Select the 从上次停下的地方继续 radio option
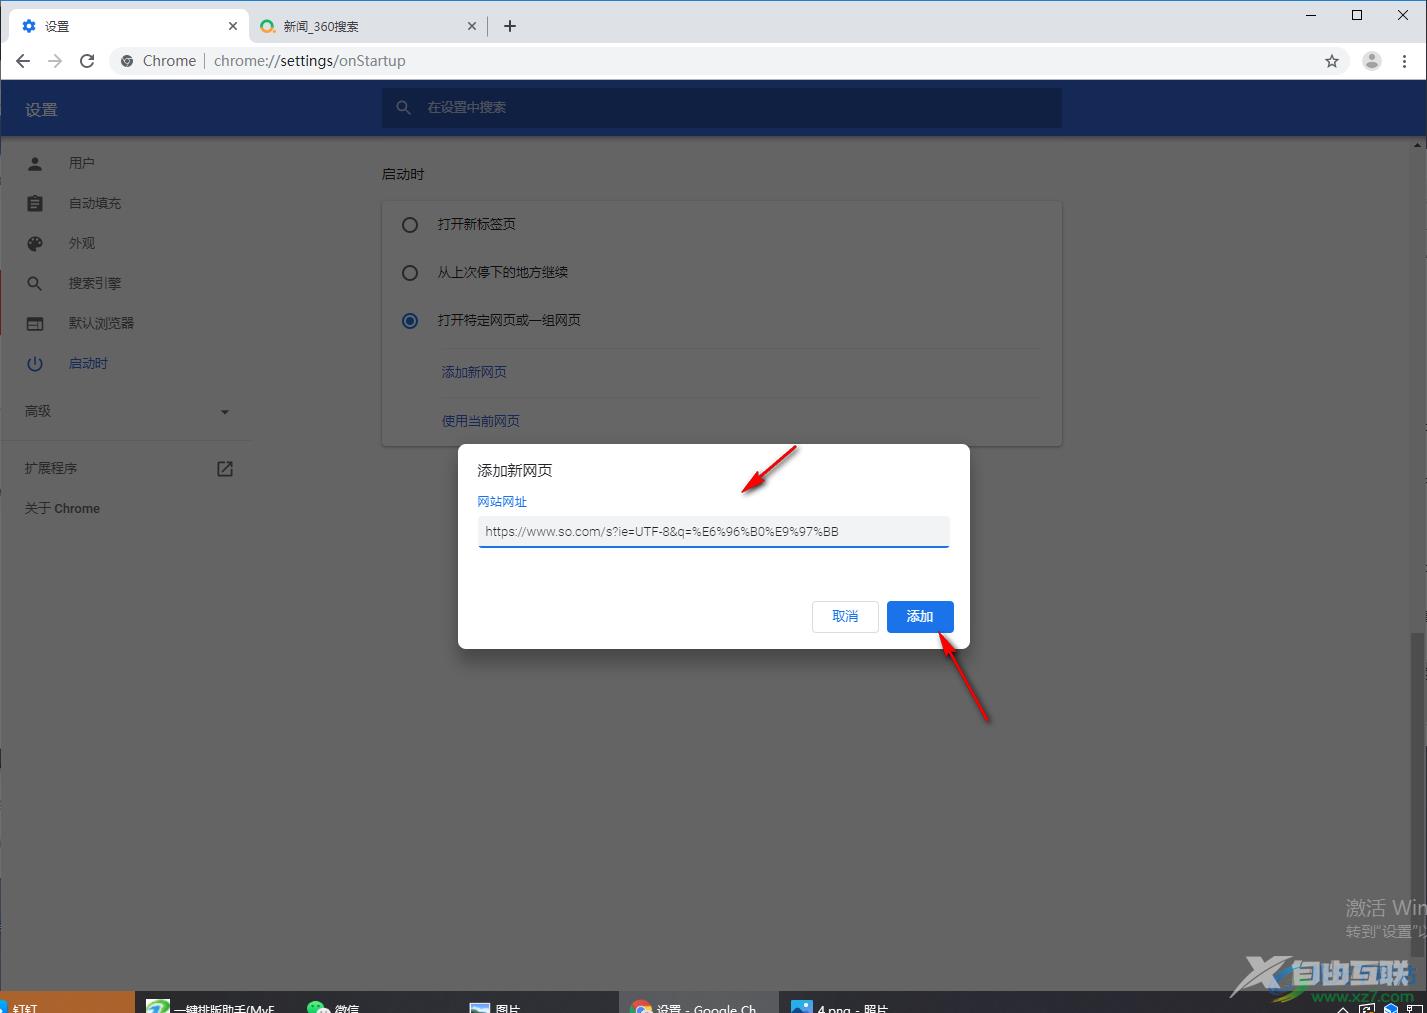 [410, 273]
